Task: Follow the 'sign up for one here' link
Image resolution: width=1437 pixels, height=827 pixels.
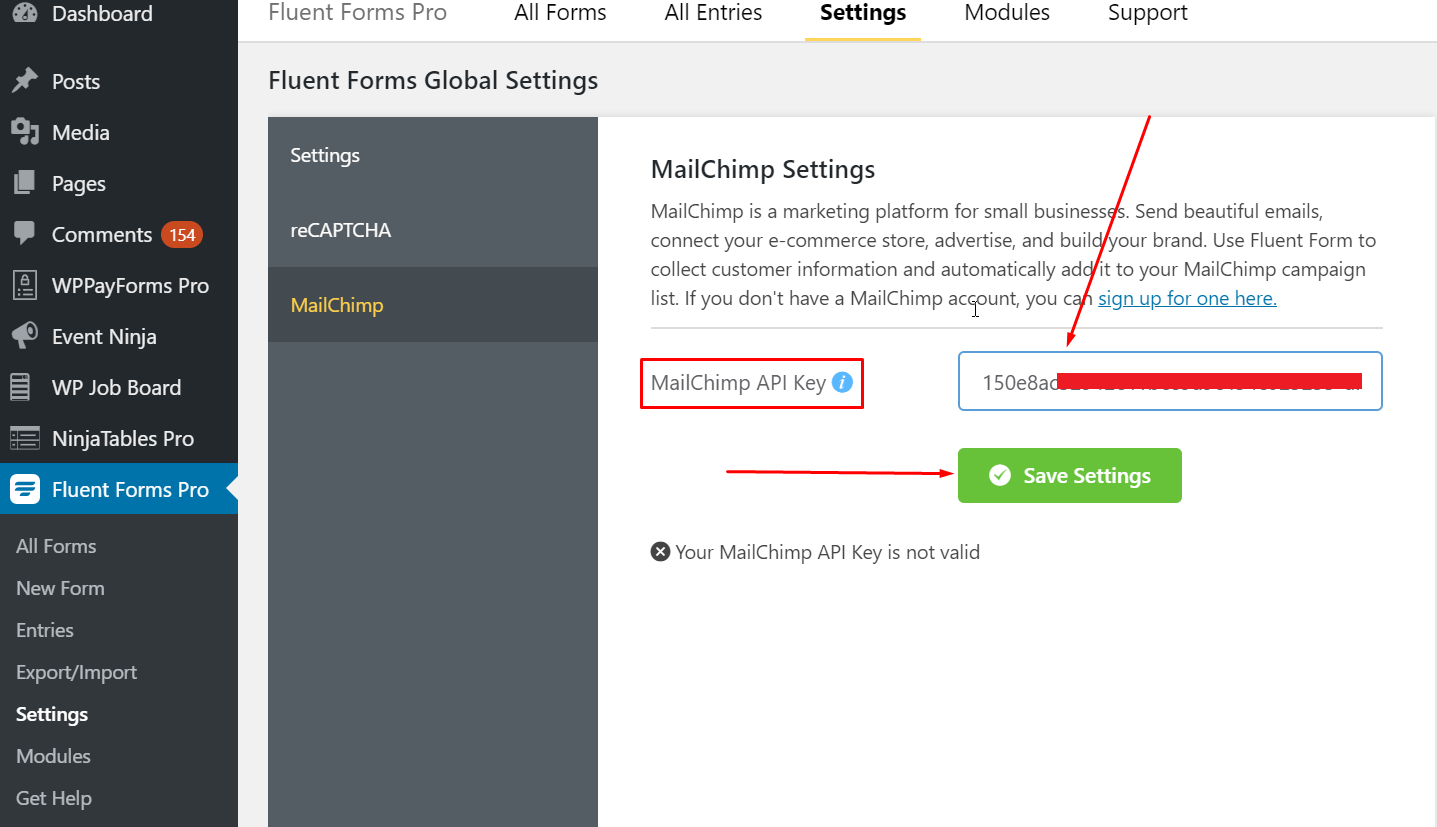Action: [1187, 298]
